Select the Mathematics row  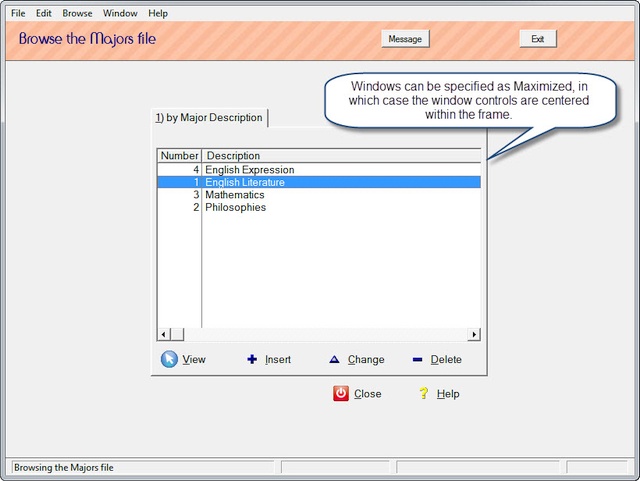235,195
